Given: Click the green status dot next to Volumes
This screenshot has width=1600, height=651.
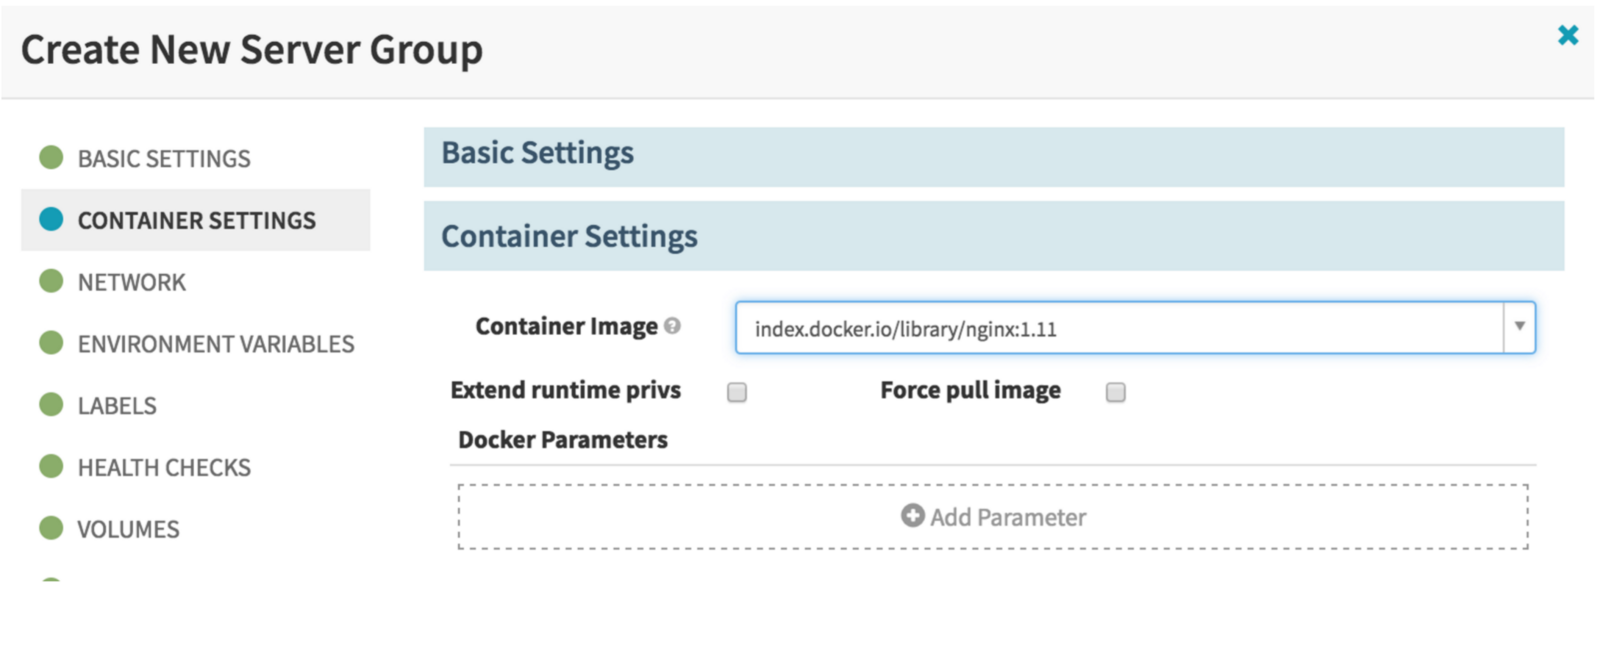Looking at the screenshot, I should (x=51, y=528).
